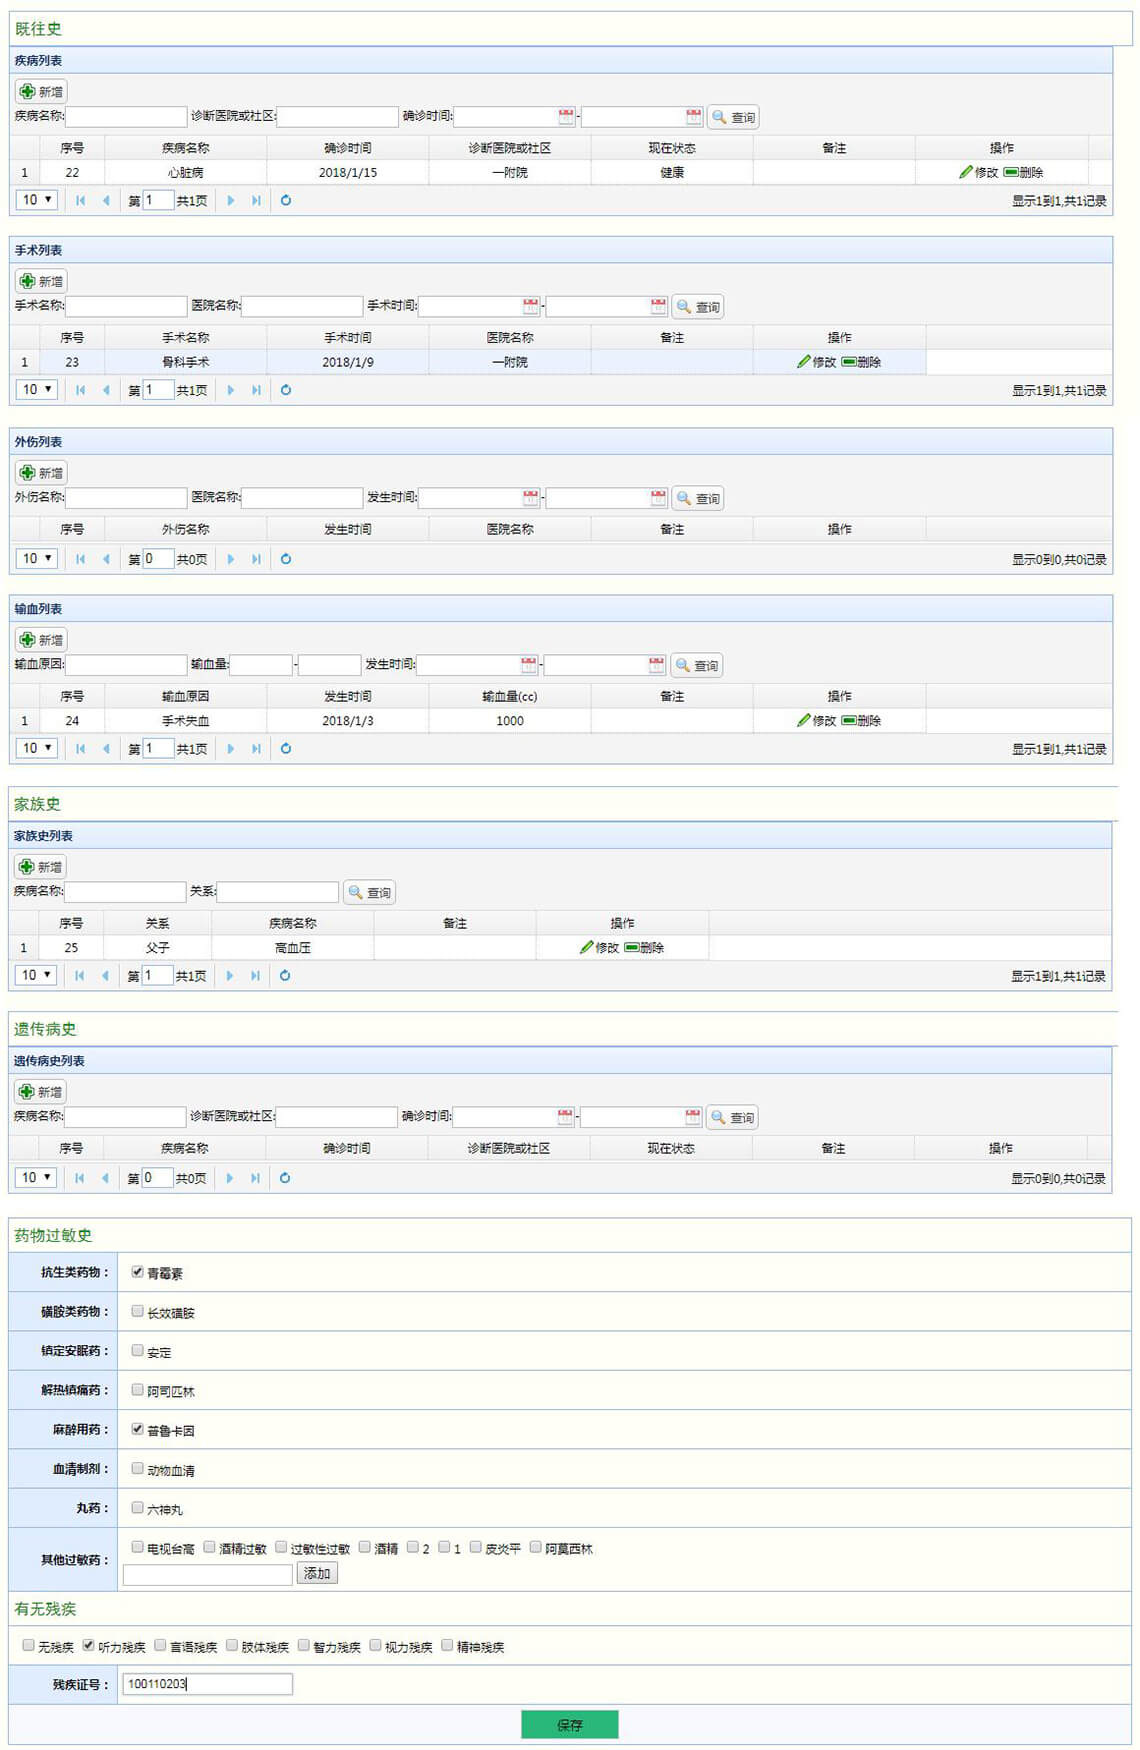Open calendar for 手术时间 end date
Viewport: 1140px width, 1750px height.
pos(658,306)
